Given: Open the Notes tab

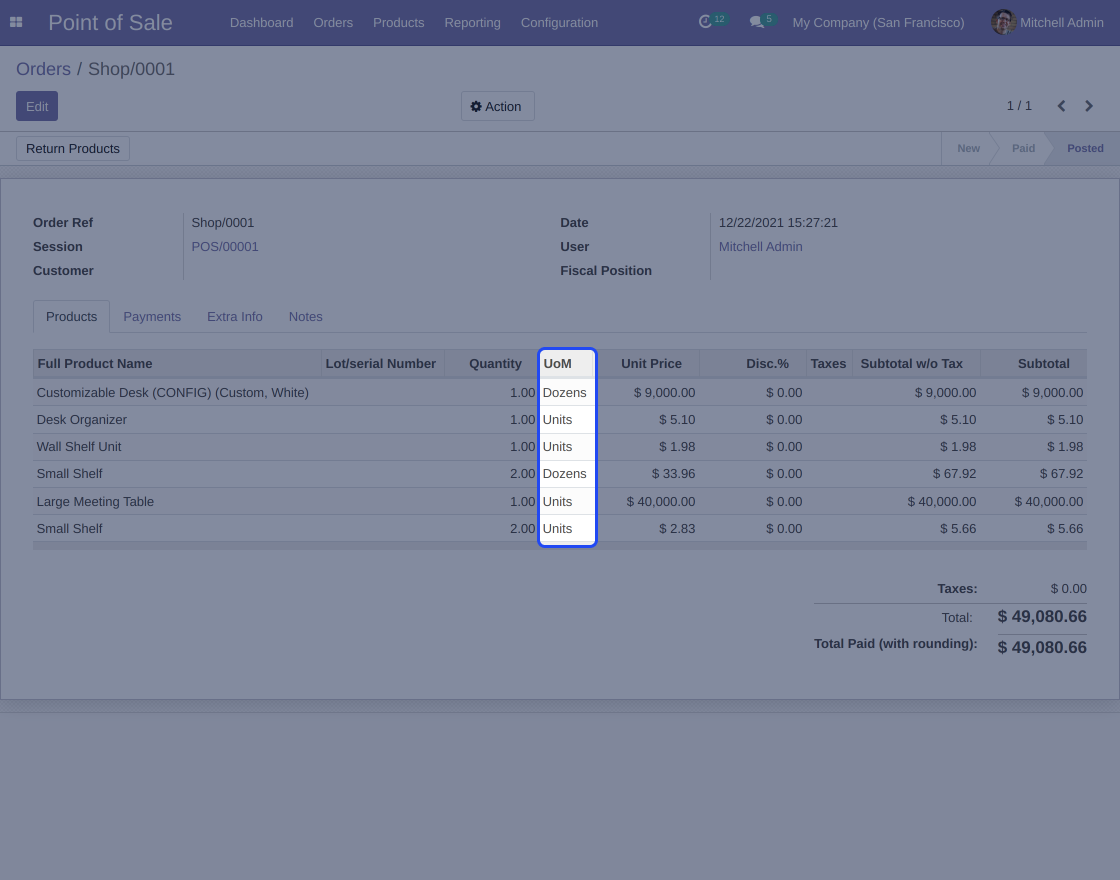Looking at the screenshot, I should click(x=305, y=316).
